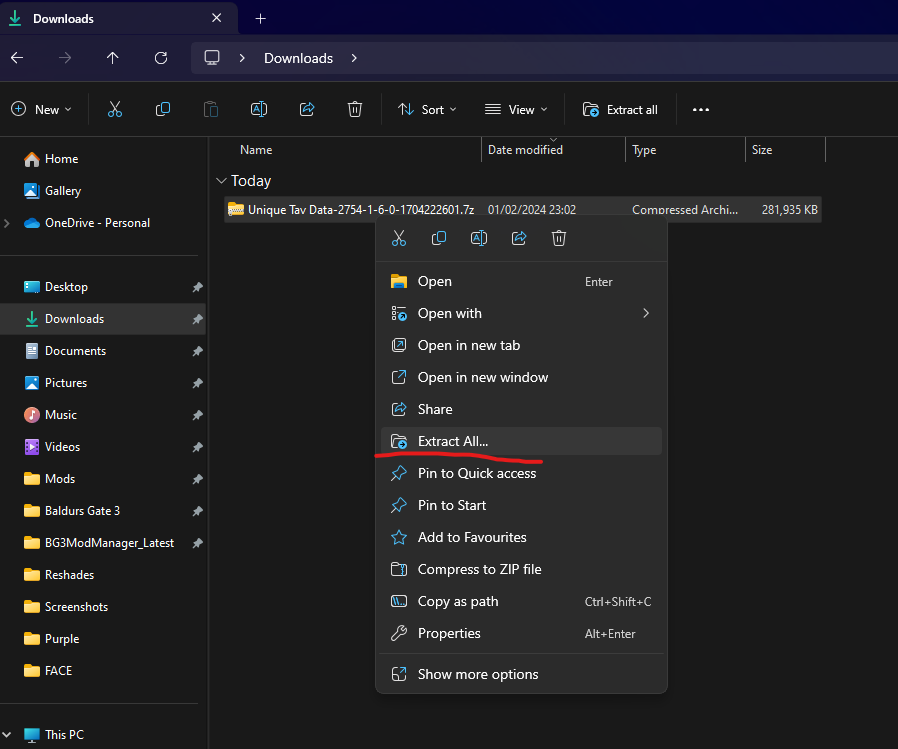Expand the Open with submenu

(448, 313)
